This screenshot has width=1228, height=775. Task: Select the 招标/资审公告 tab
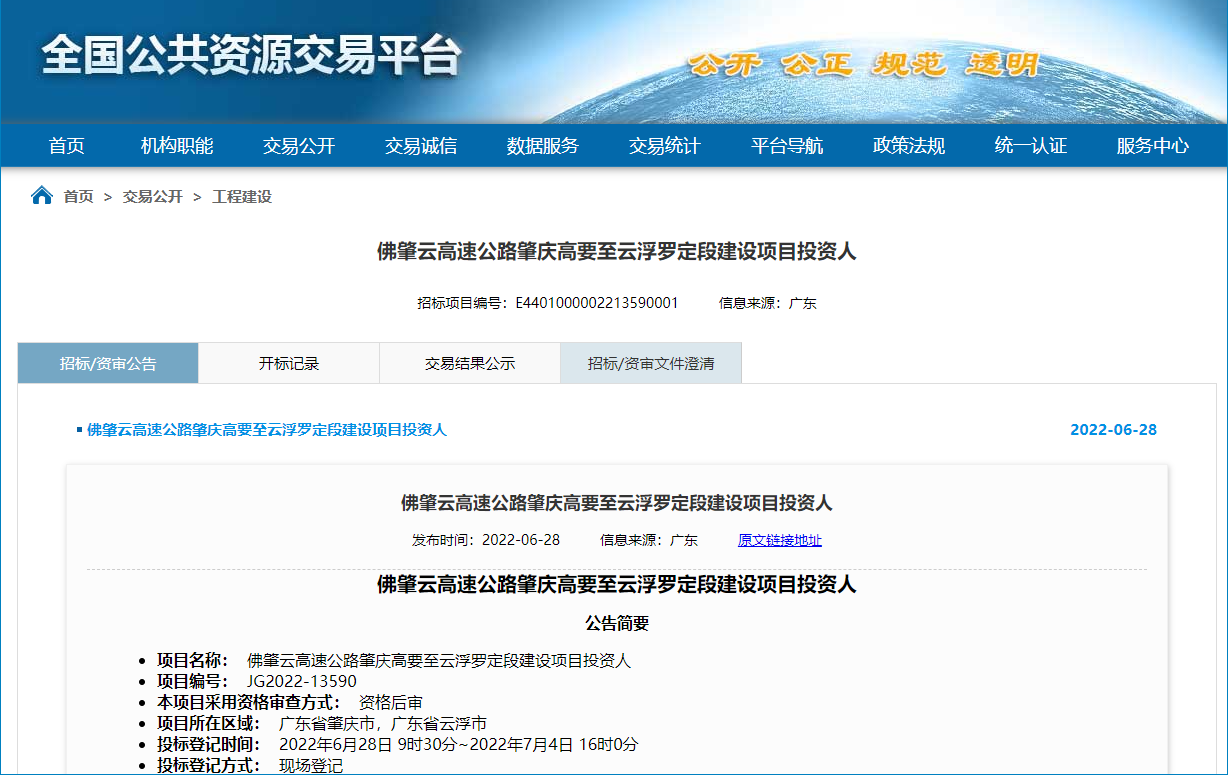(x=108, y=364)
